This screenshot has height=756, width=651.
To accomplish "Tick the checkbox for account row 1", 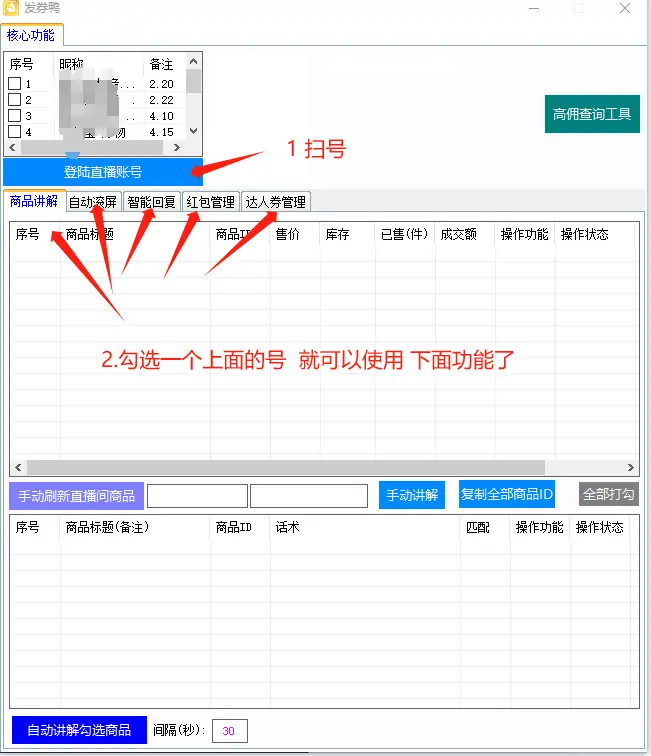I will (x=15, y=84).
